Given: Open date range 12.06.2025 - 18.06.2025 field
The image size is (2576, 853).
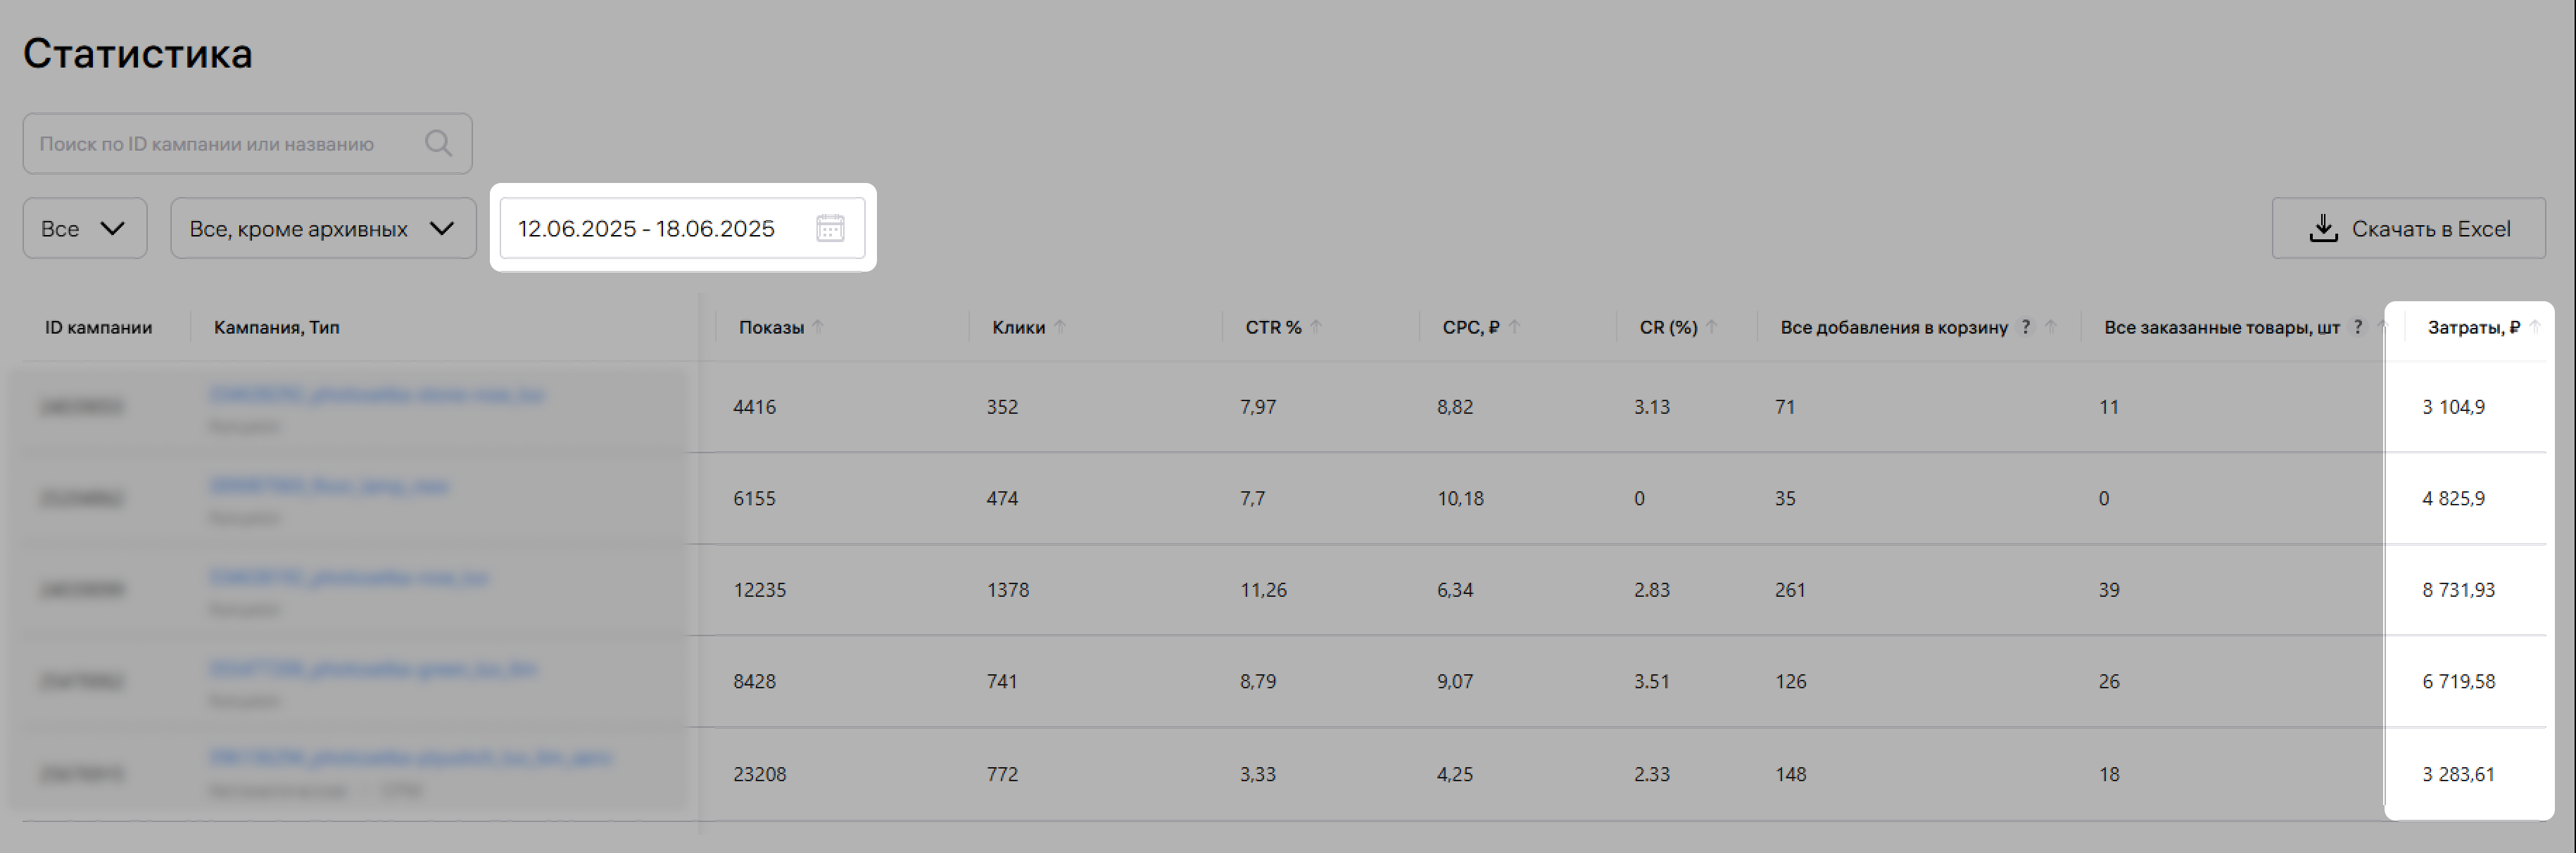Looking at the screenshot, I should click(682, 228).
